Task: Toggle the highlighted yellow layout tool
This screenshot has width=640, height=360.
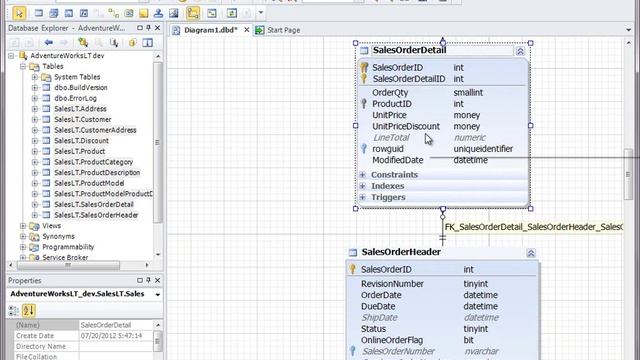Action: pyautogui.click(x=193, y=13)
